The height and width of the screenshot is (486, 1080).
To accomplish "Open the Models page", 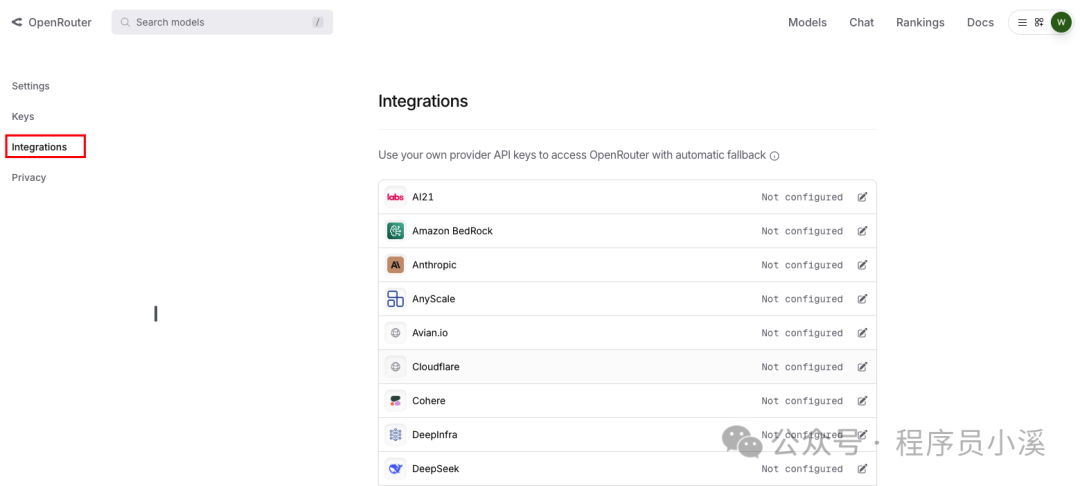I will click(807, 22).
